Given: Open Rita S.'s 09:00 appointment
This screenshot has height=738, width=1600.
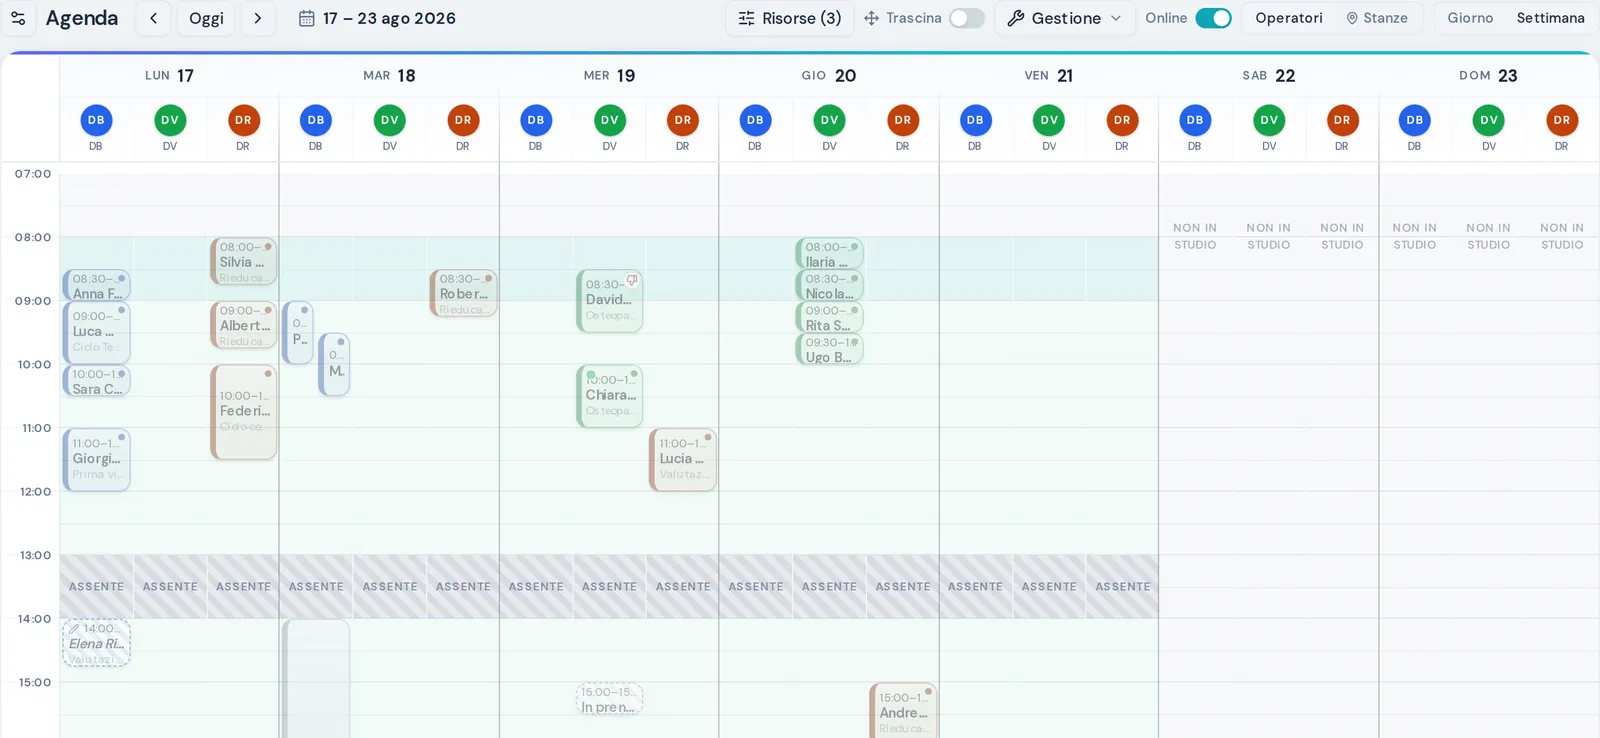Looking at the screenshot, I should [x=829, y=318].
